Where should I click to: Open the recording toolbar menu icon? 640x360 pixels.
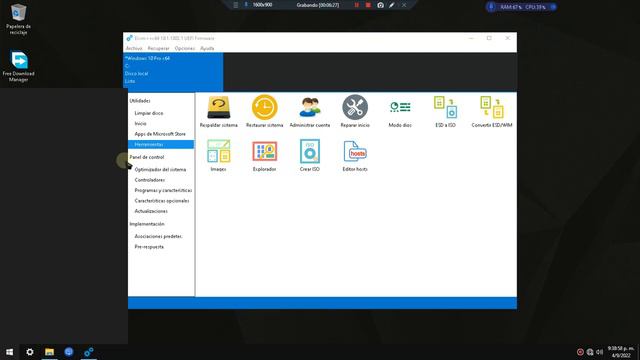pyautogui.click(x=236, y=5)
